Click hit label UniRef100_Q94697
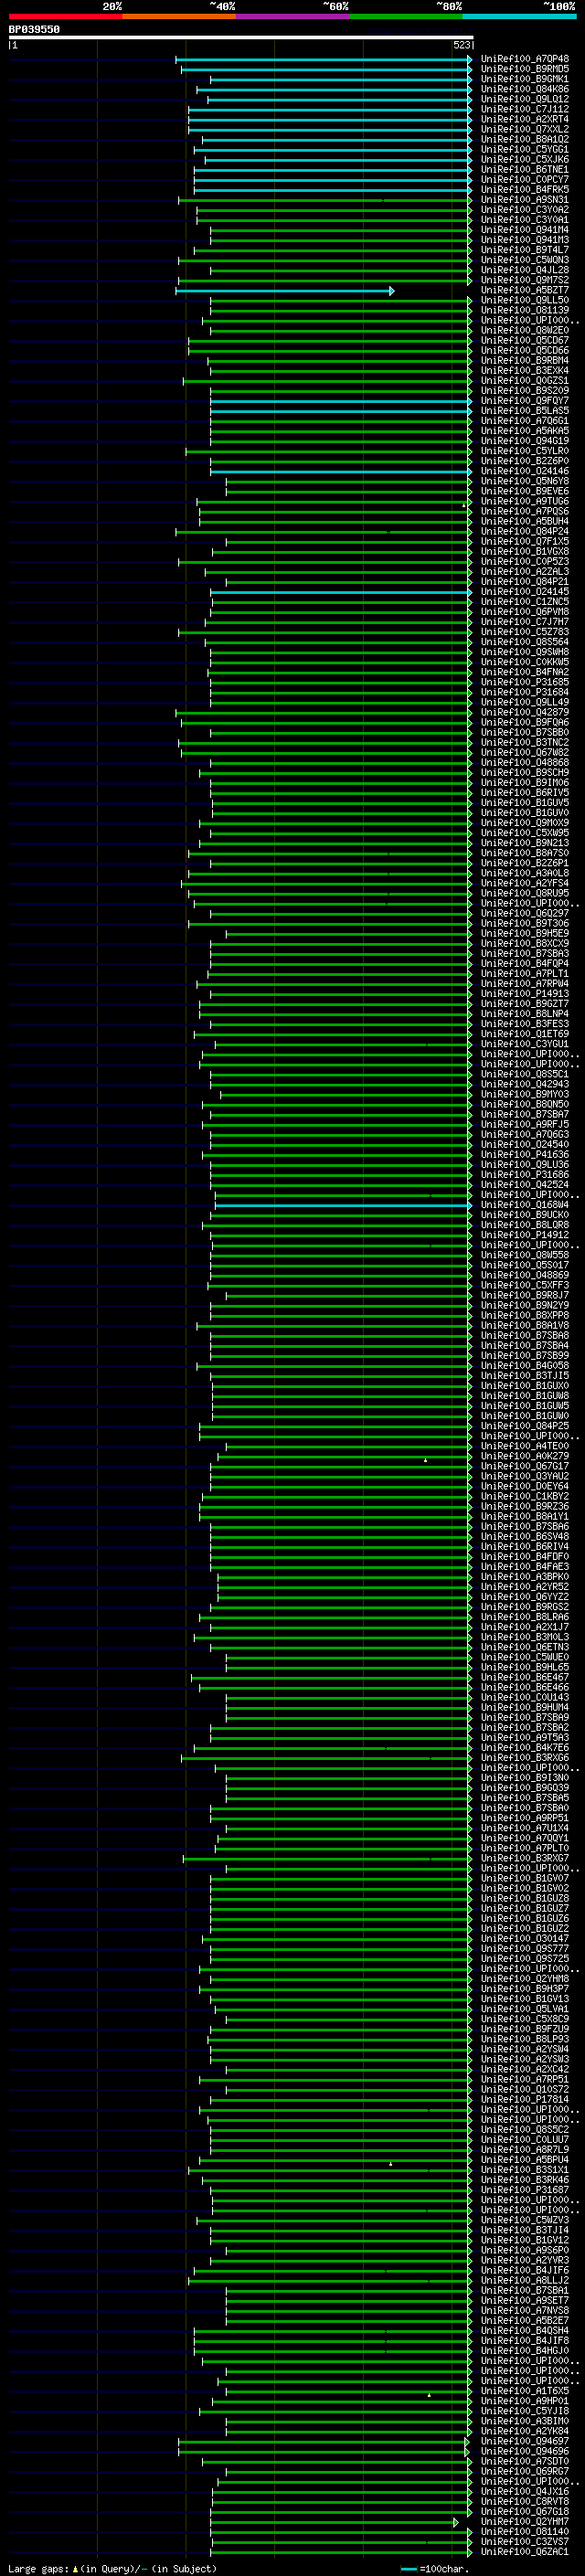 525,2441
